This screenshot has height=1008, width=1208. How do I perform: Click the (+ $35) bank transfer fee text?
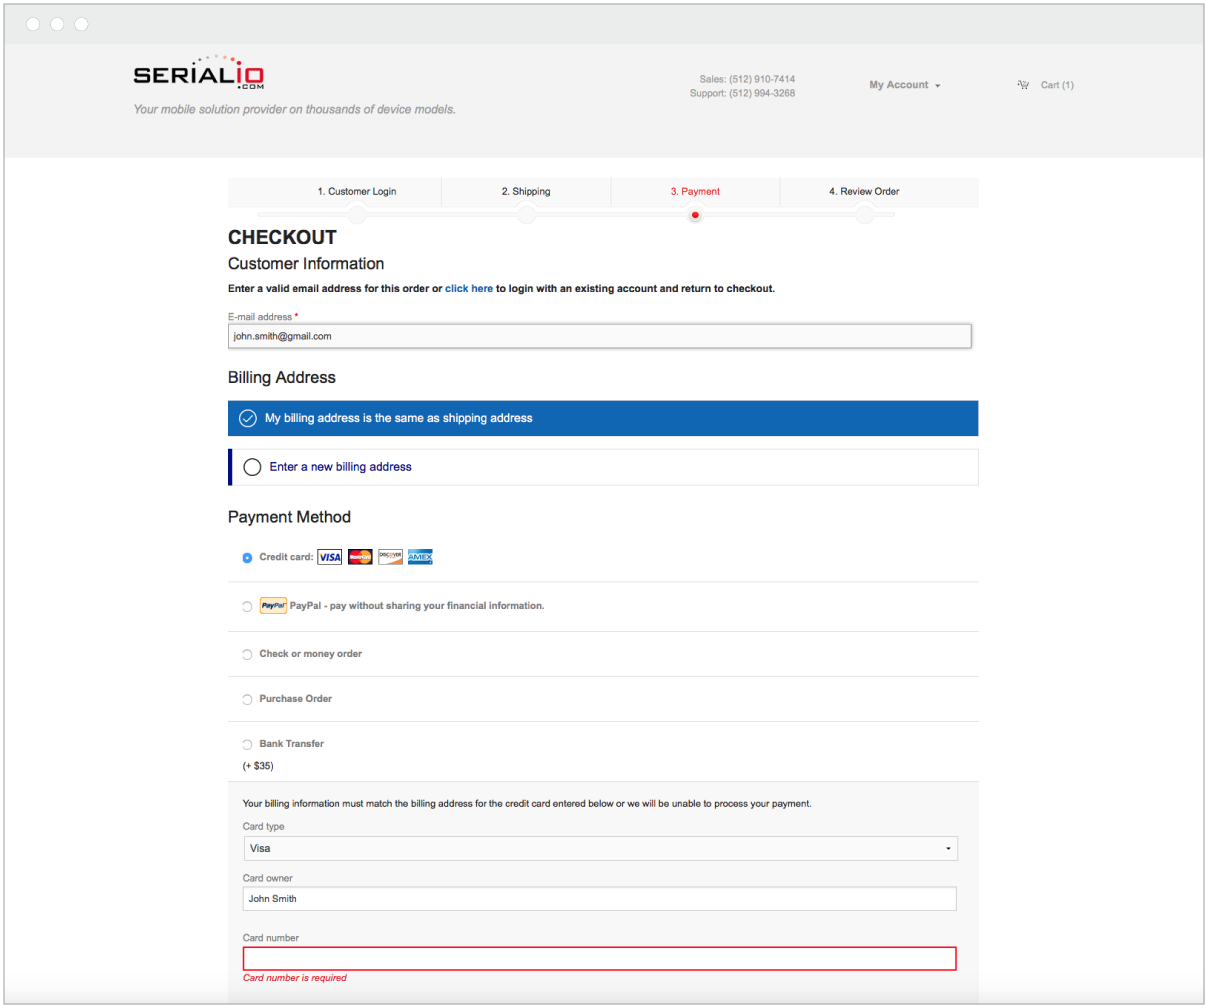coord(258,766)
